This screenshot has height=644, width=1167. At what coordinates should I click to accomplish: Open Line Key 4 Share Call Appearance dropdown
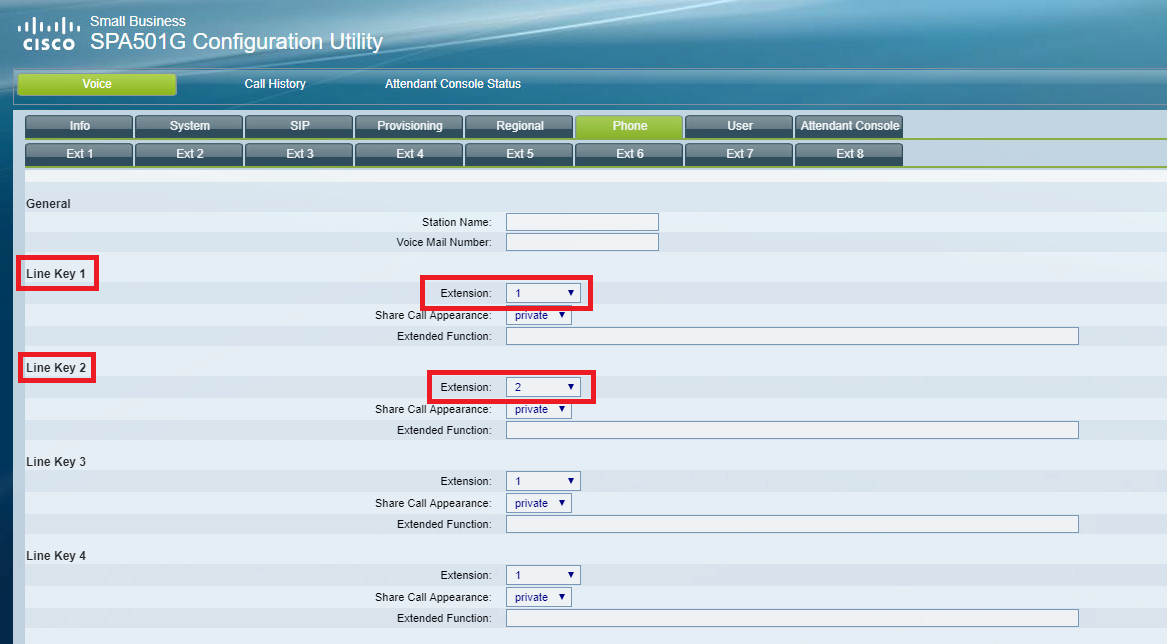539,597
